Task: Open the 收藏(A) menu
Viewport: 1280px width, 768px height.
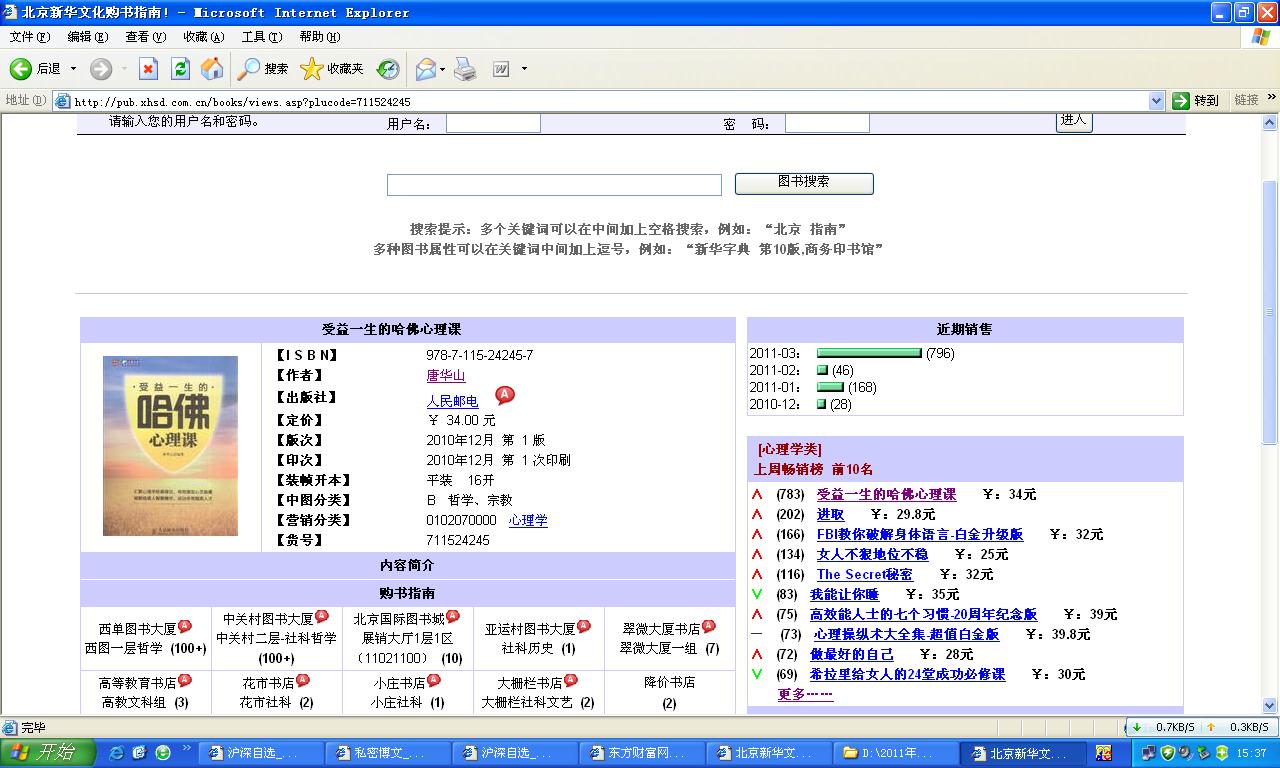Action: 203,37
